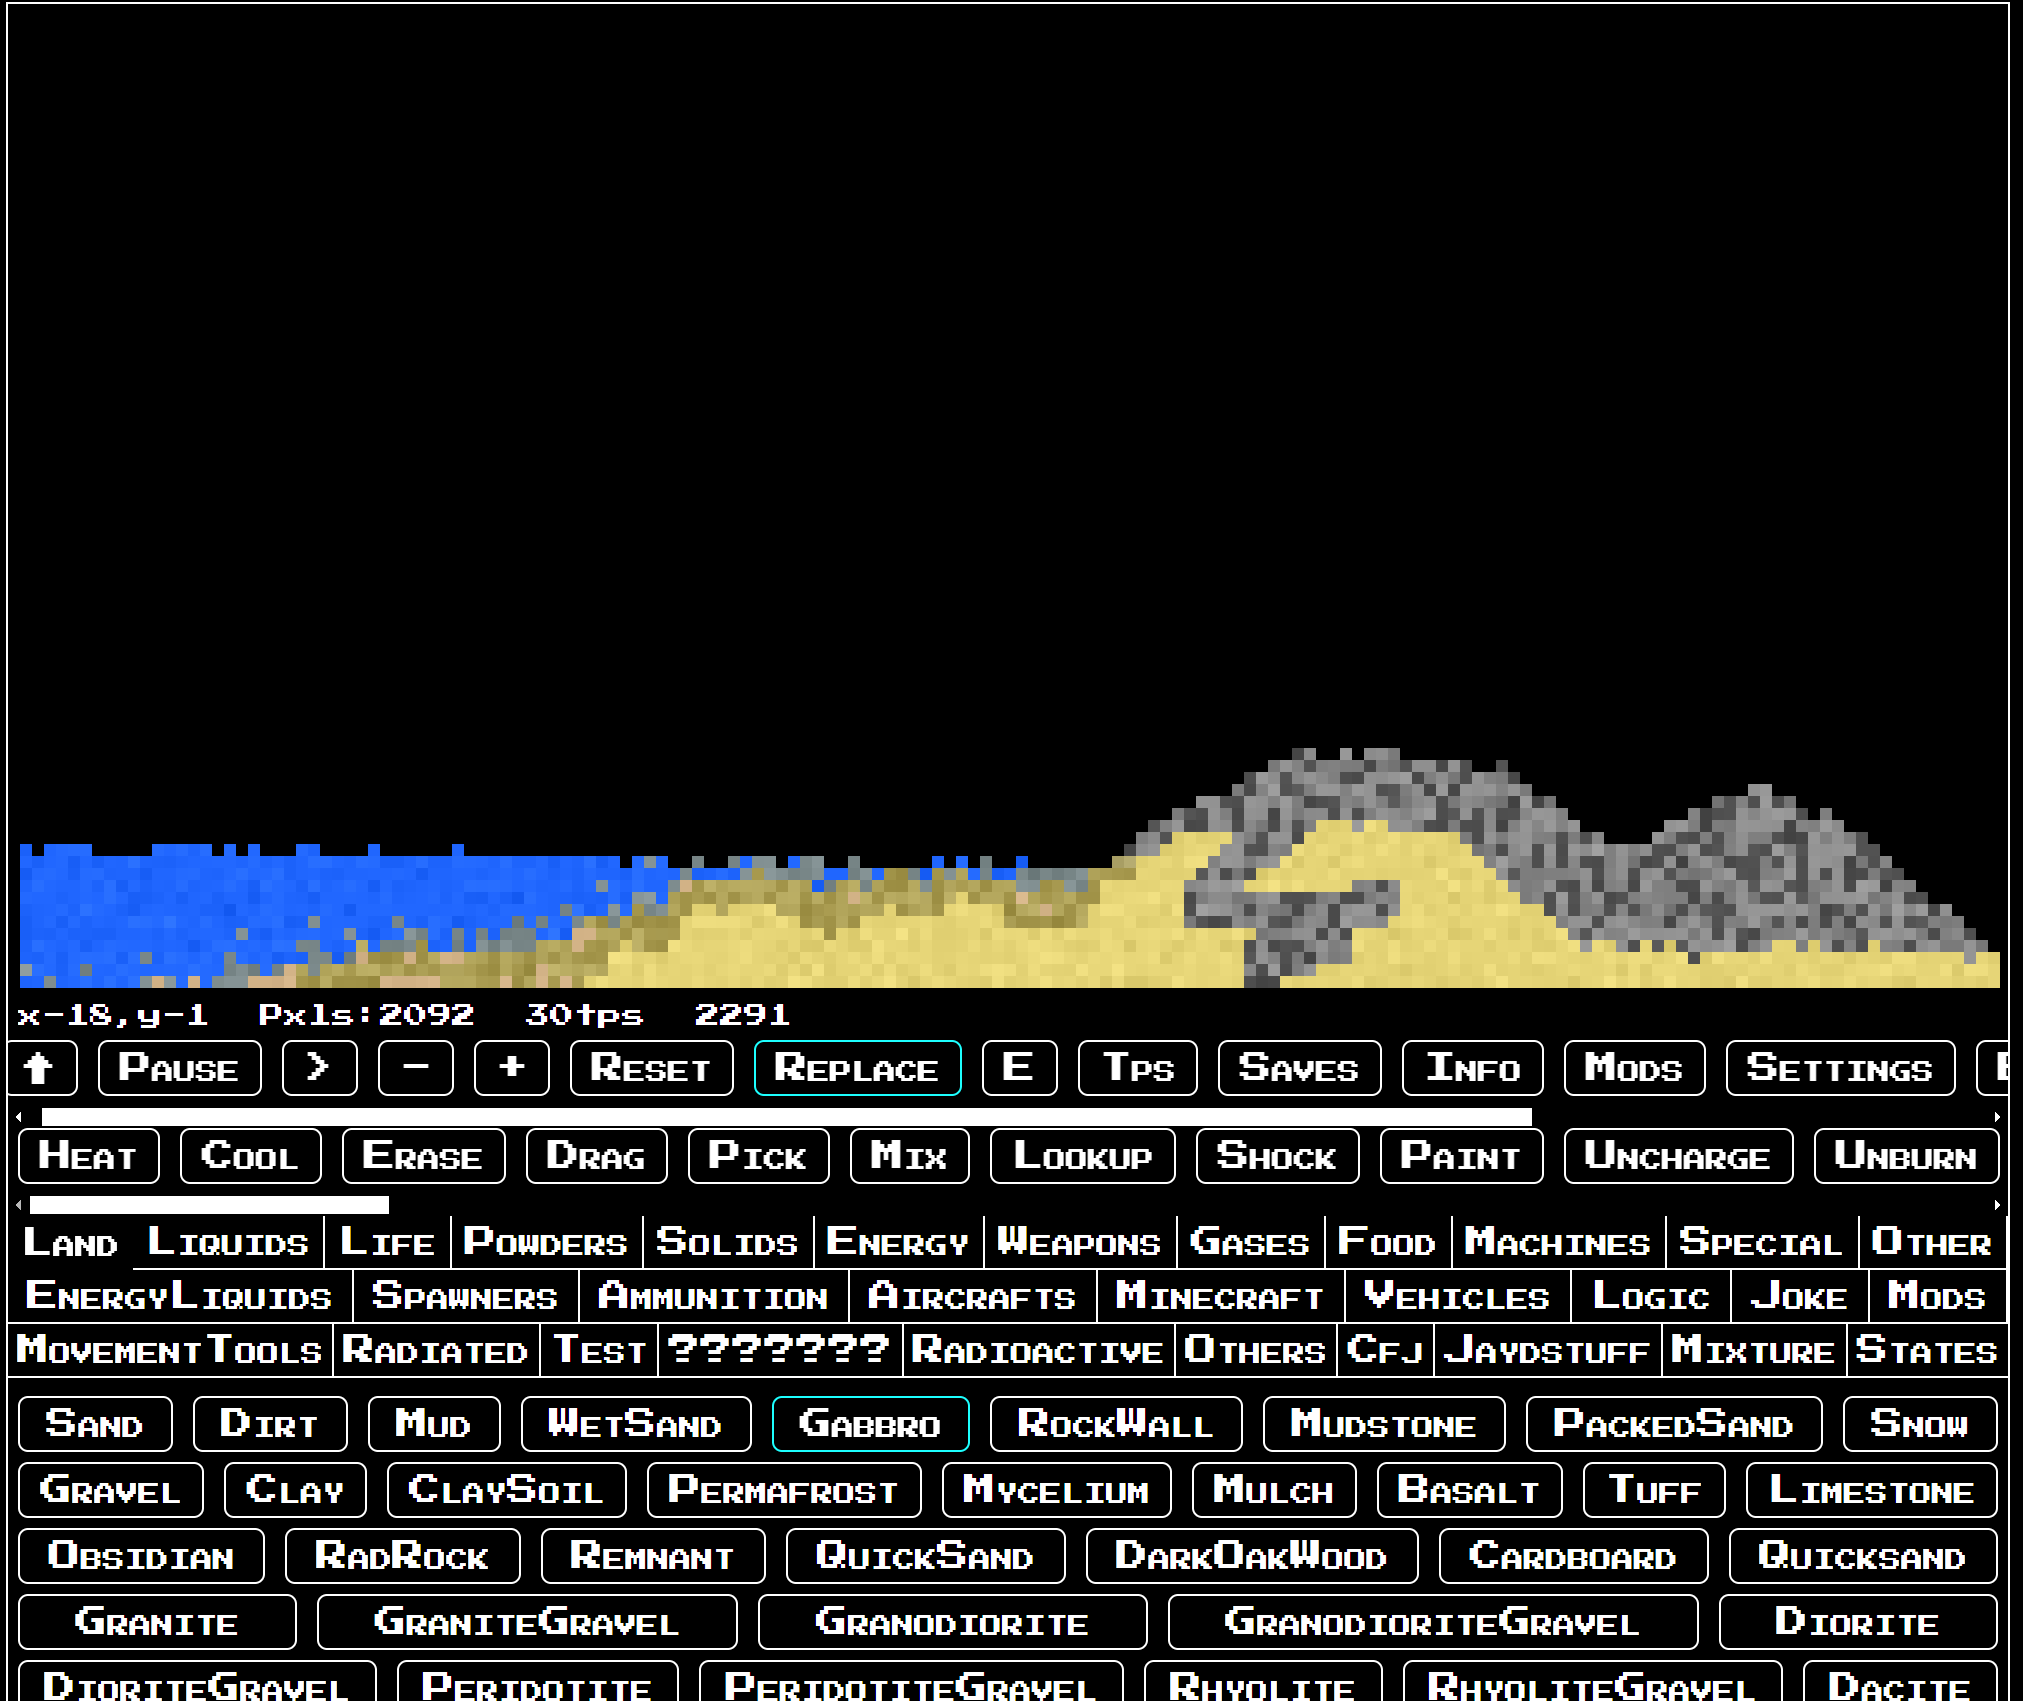The height and width of the screenshot is (1701, 2023).
Task: Open the Settings menu
Action: (x=1839, y=1068)
